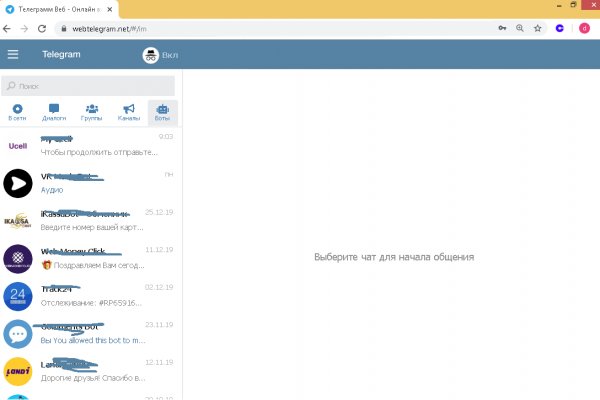600x400 pixels.
Task: Open the hamburger menu in Telegram header
Action: tap(13, 54)
